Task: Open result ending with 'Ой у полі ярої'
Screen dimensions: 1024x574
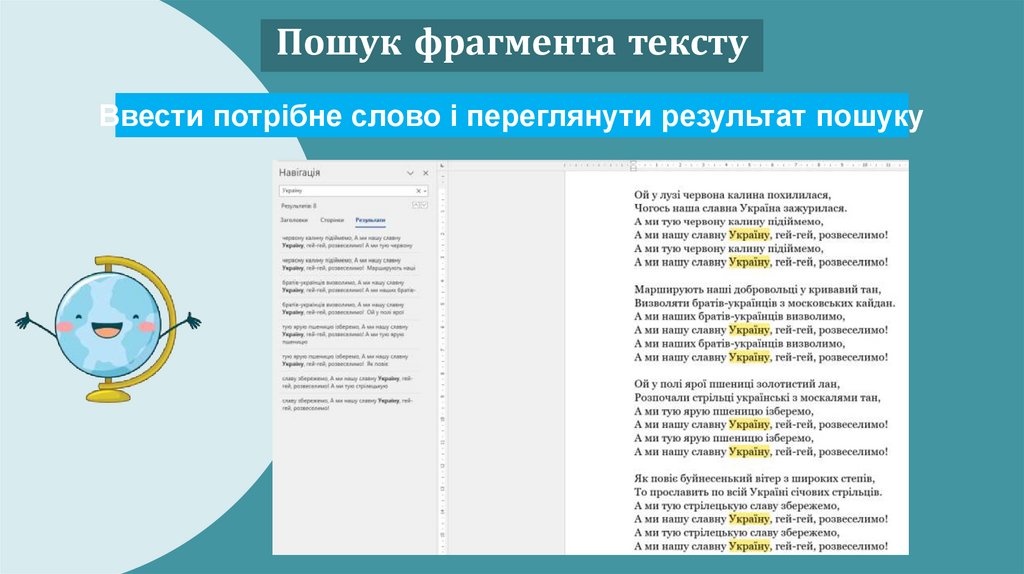Action: pos(346,308)
